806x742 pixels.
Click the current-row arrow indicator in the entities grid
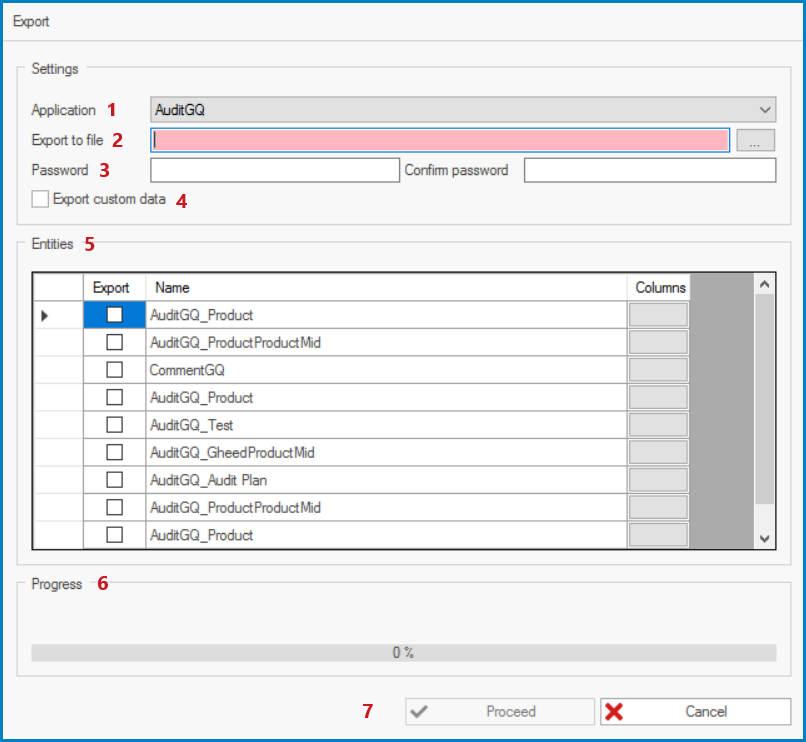point(45,315)
